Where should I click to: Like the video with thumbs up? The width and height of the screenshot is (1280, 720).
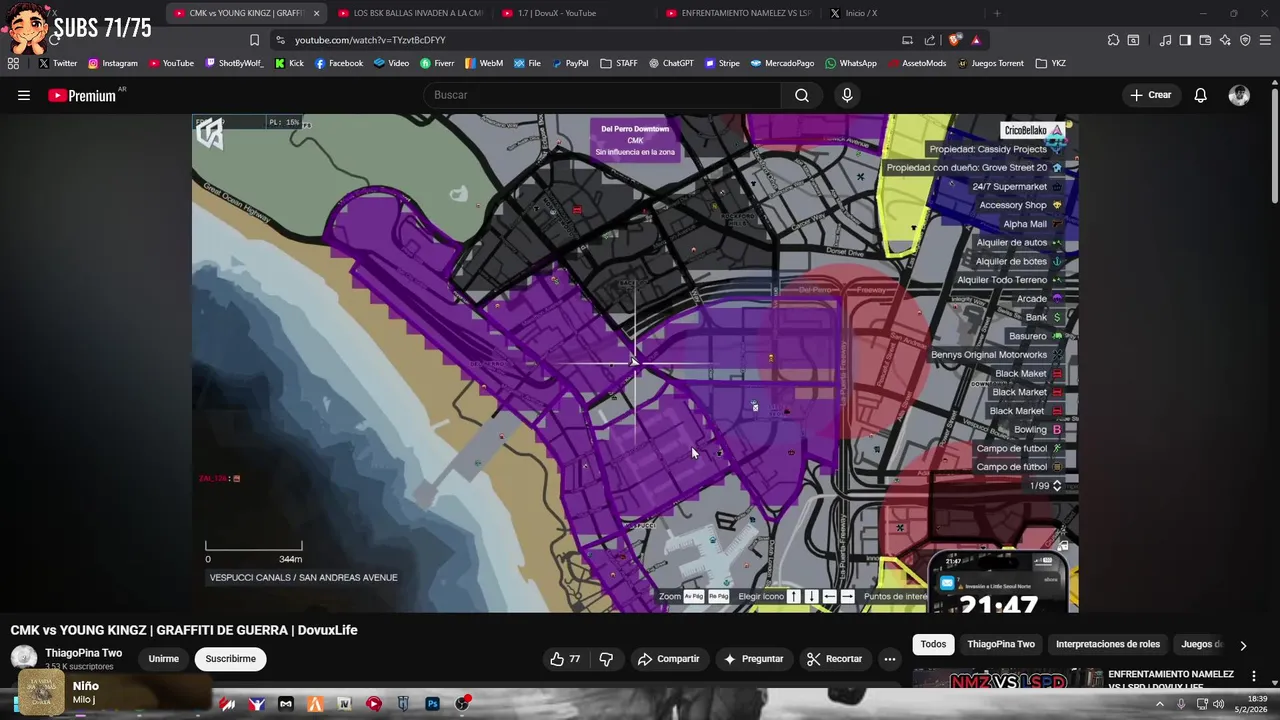tap(565, 659)
